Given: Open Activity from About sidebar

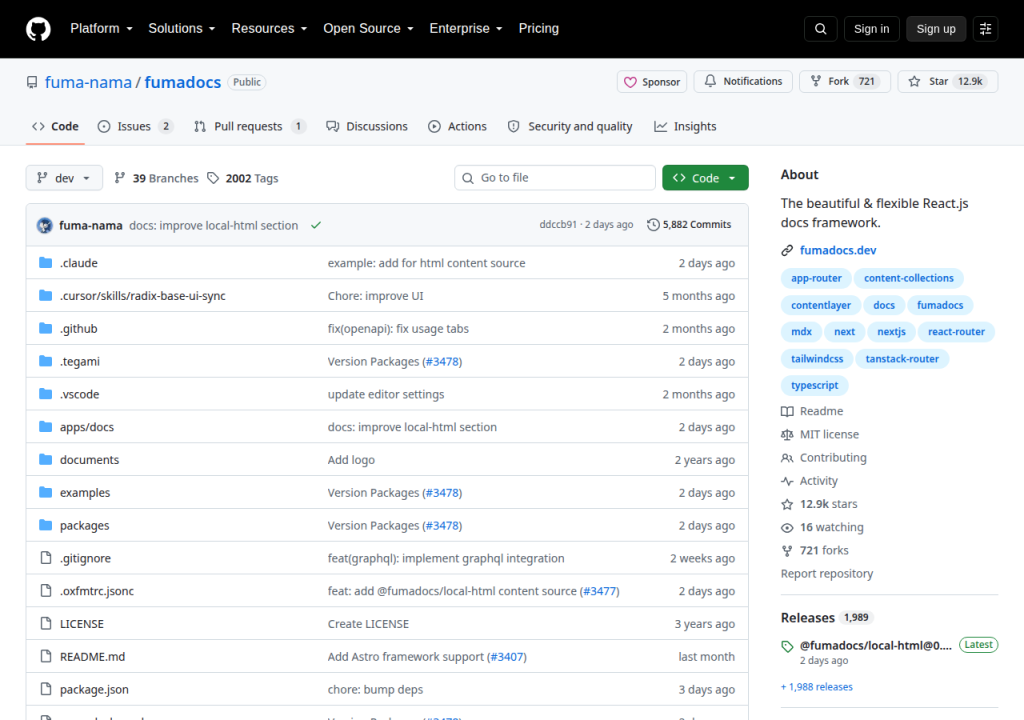Looking at the screenshot, I should (x=809, y=481).
